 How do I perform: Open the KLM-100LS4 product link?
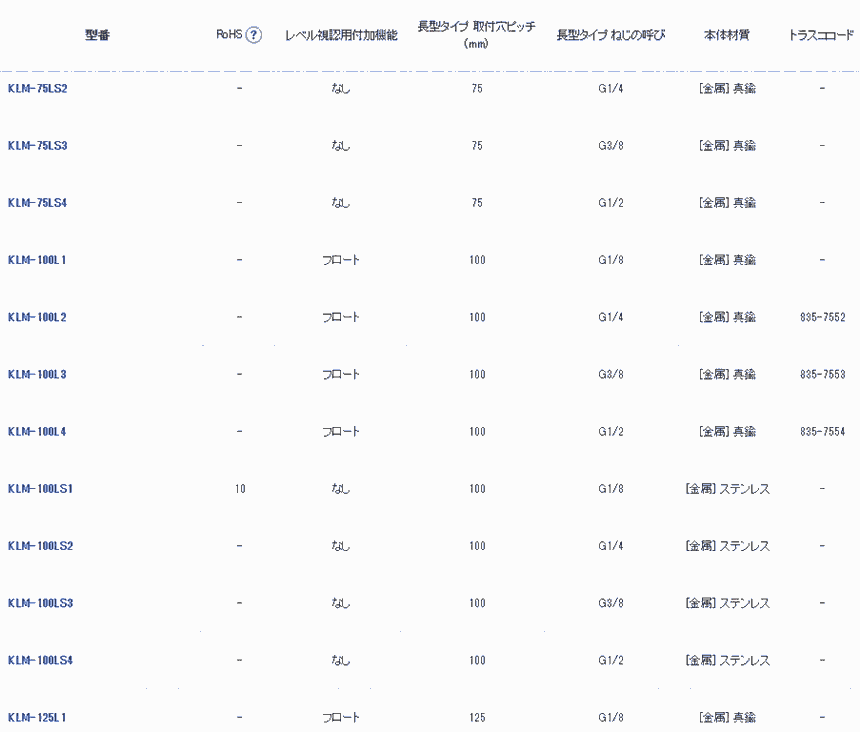pos(40,660)
